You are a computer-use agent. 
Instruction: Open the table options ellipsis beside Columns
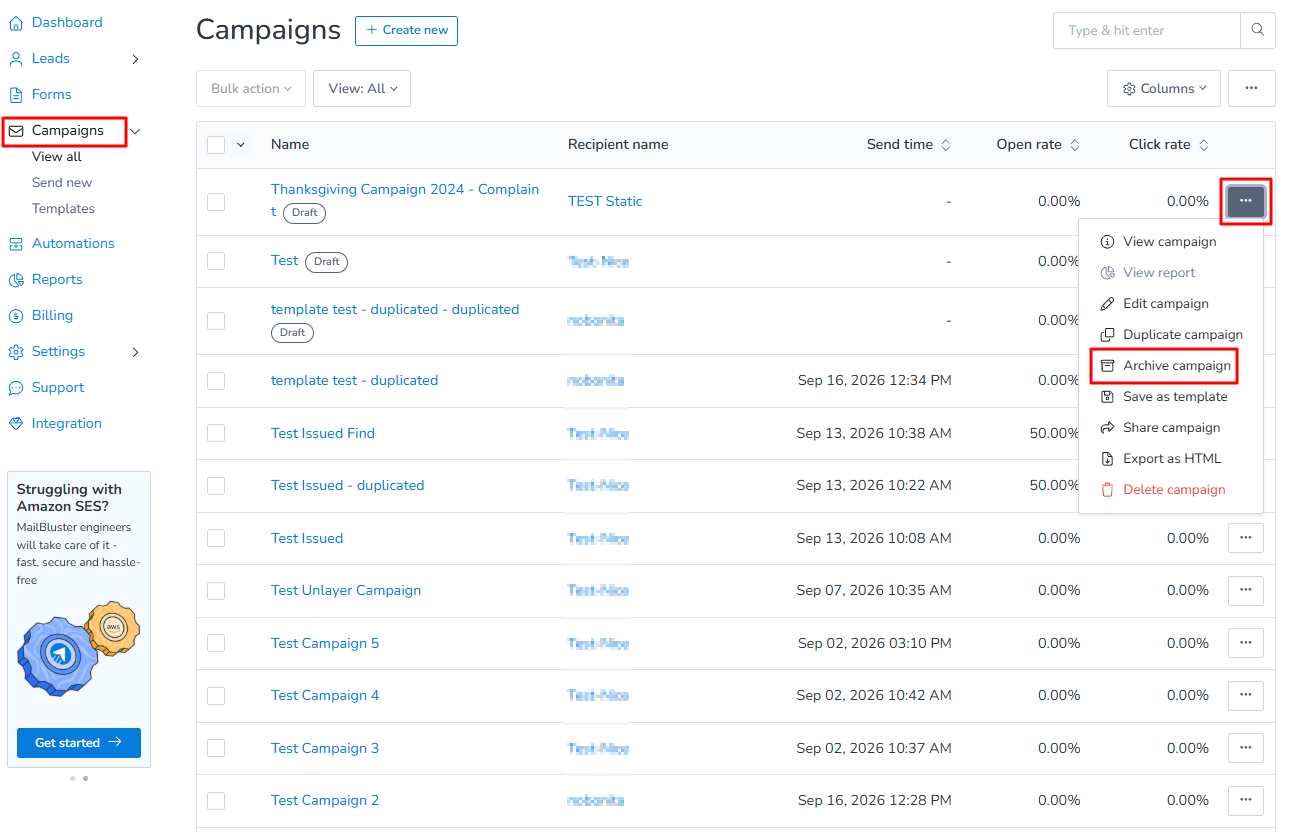tap(1251, 88)
